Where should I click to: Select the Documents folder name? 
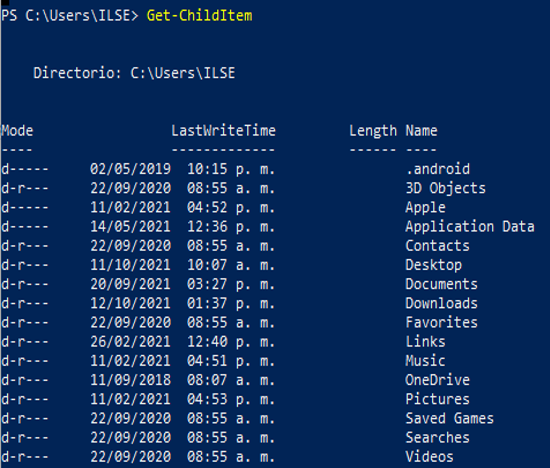pyautogui.click(x=442, y=284)
